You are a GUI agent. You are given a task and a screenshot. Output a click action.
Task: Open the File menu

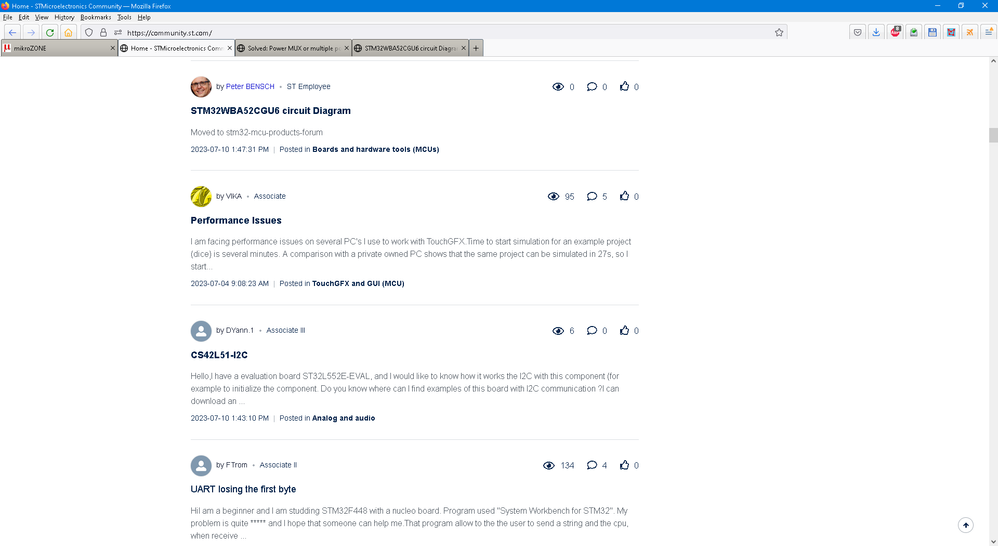point(8,17)
